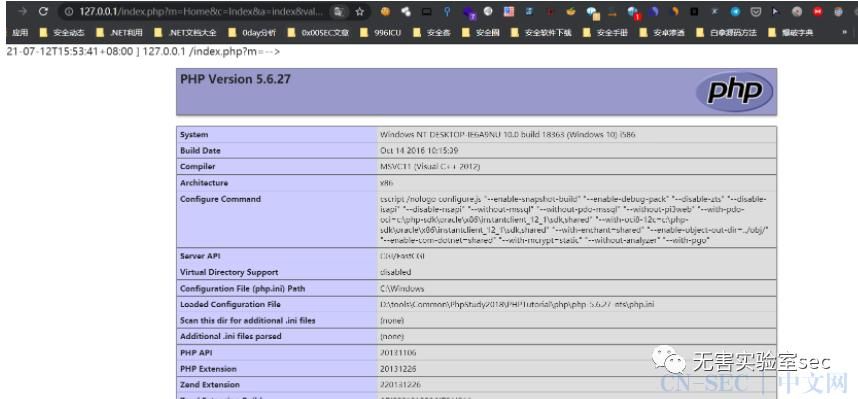Show hidden bookmarks with » chevron
The height and width of the screenshot is (399, 858).
[845, 33]
